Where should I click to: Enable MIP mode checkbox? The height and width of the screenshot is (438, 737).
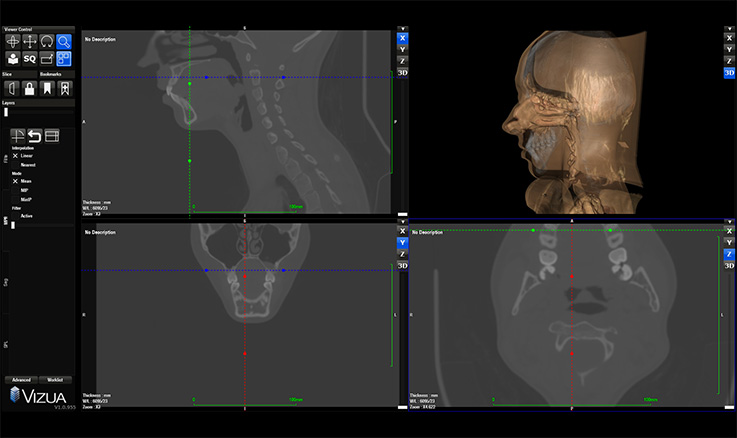[15, 189]
